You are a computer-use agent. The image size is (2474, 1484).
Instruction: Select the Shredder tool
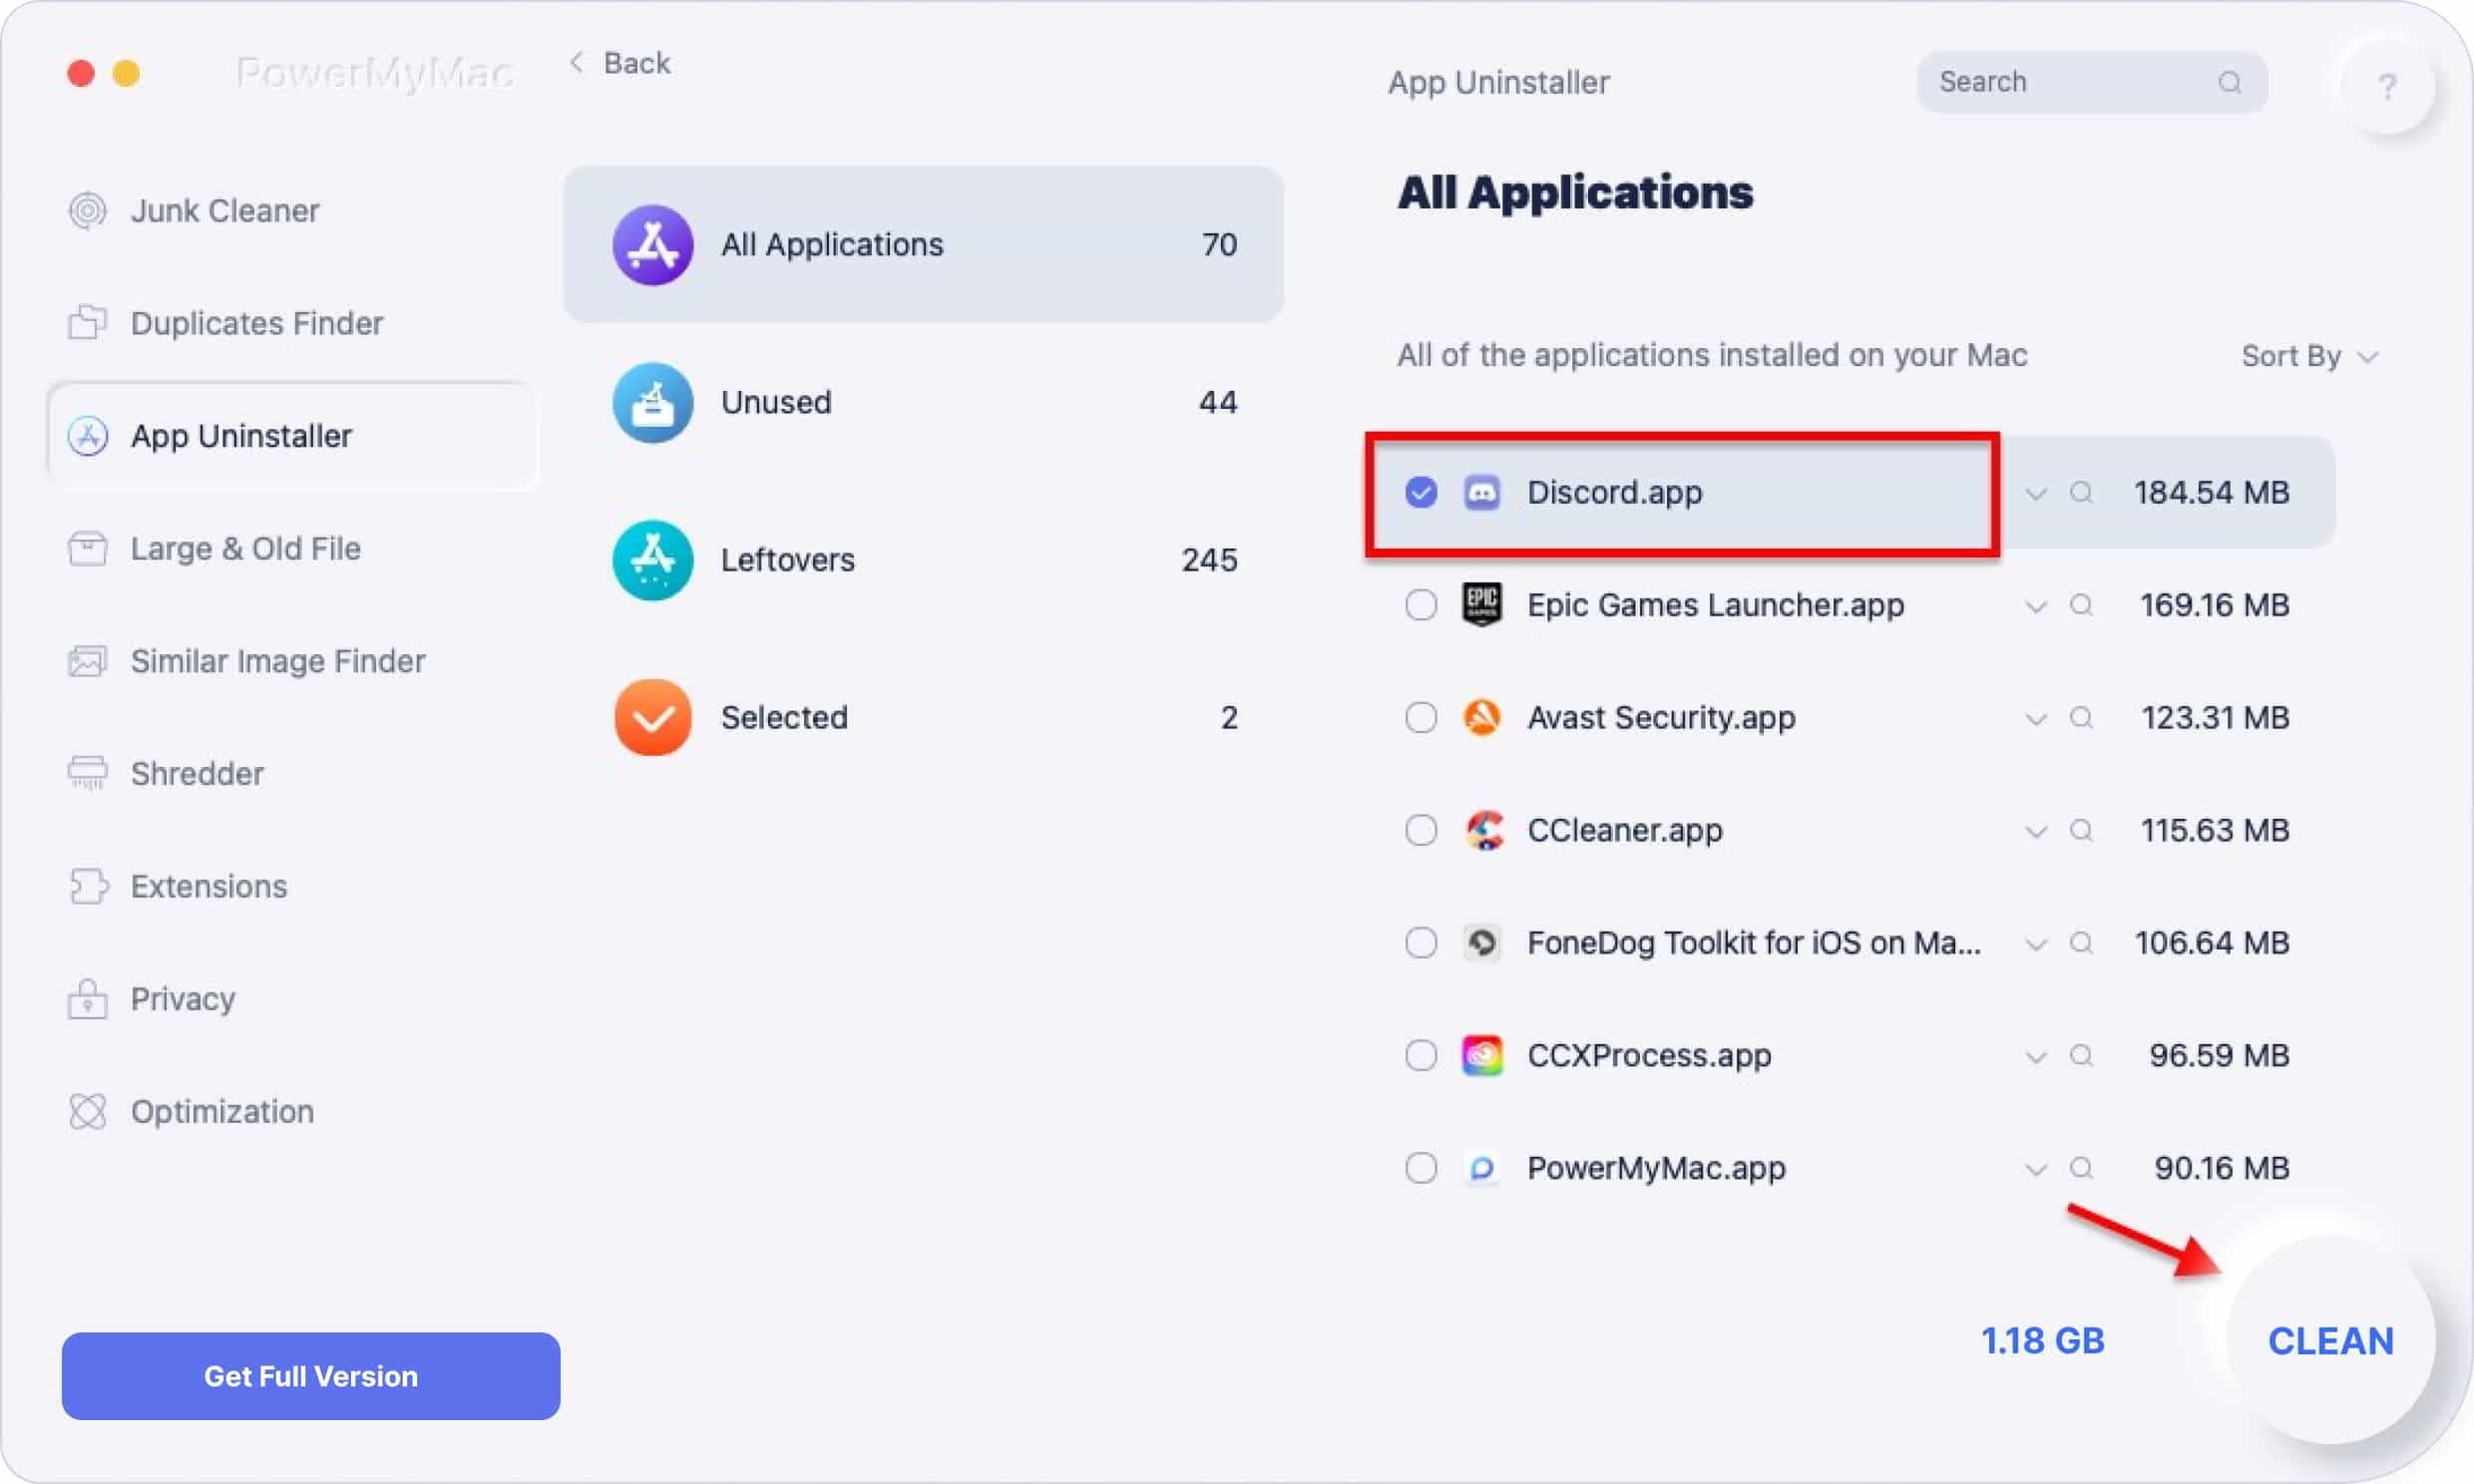coord(197,772)
